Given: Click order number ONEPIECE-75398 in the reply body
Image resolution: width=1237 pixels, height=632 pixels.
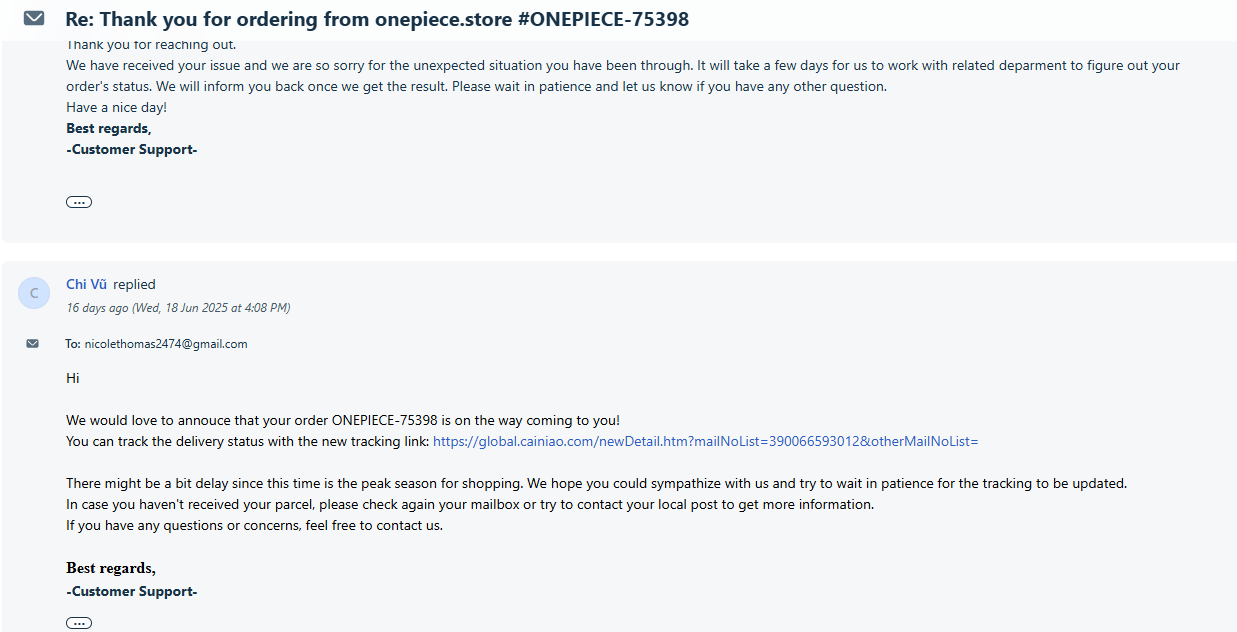Looking at the screenshot, I should pyautogui.click(x=385, y=420).
